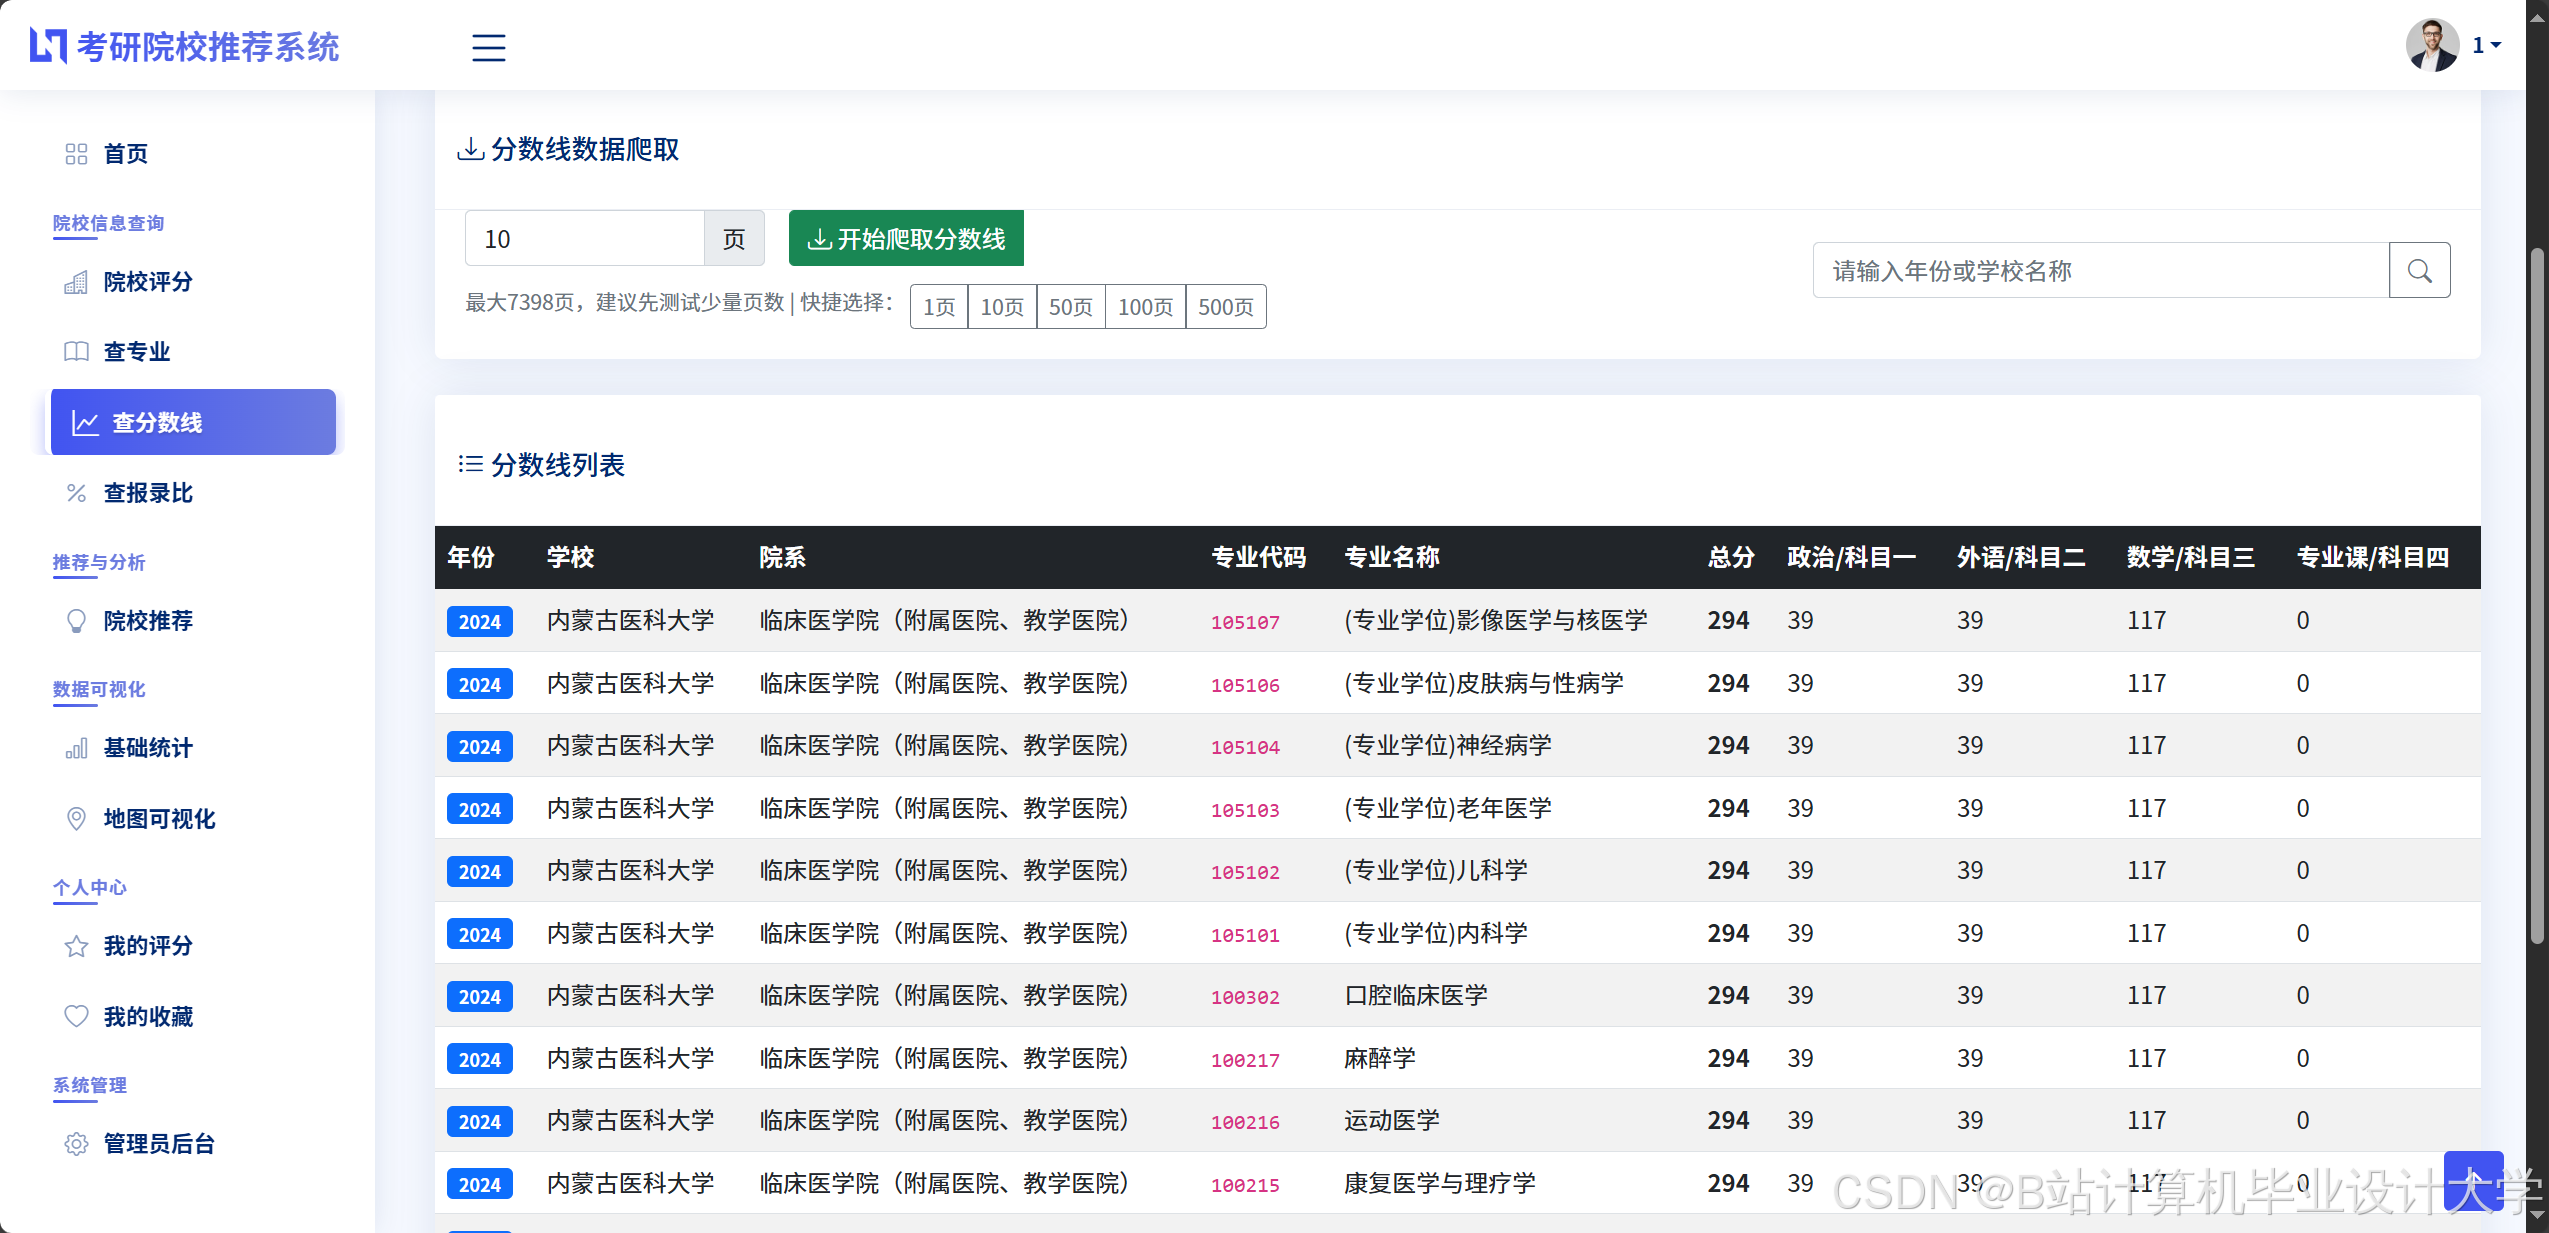
Task: Open user account dropdown arrow
Action: (2496, 45)
